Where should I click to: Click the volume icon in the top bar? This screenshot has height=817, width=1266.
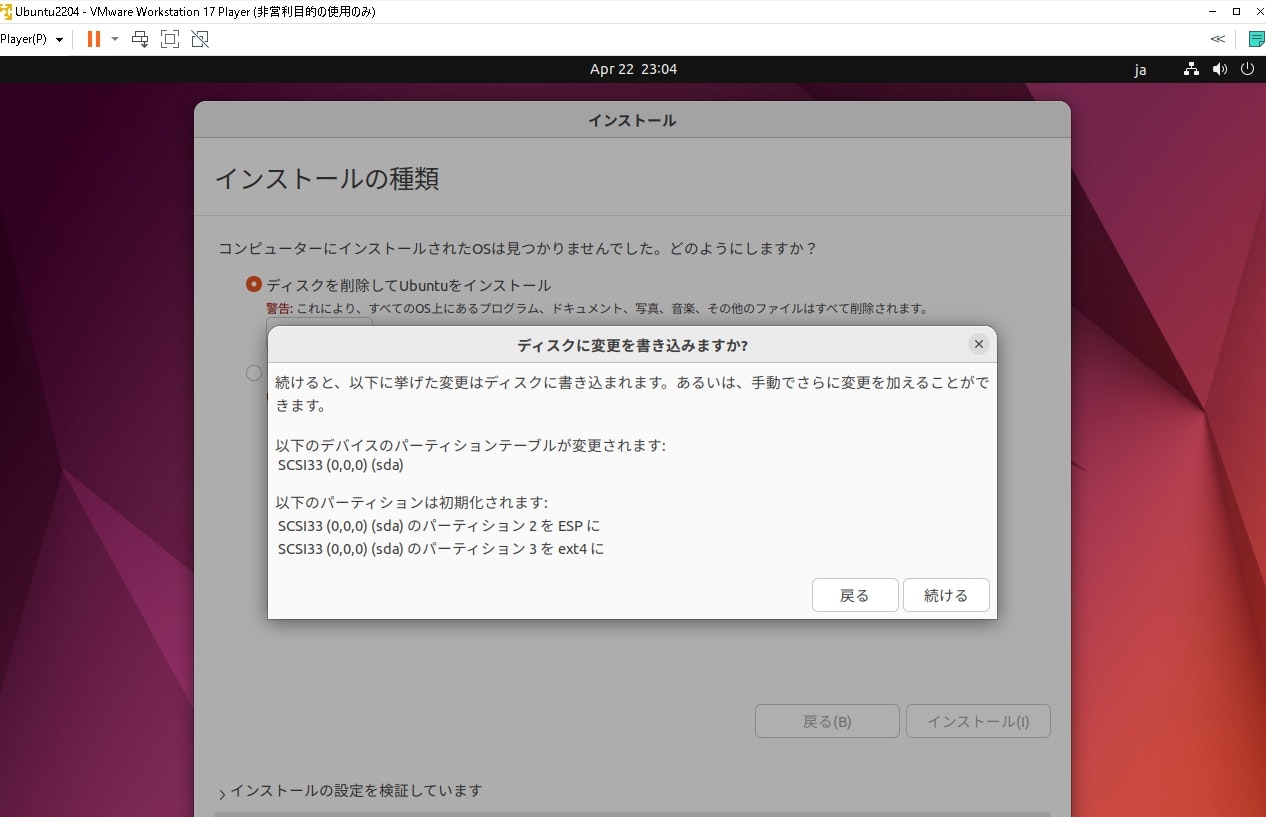coord(1219,69)
